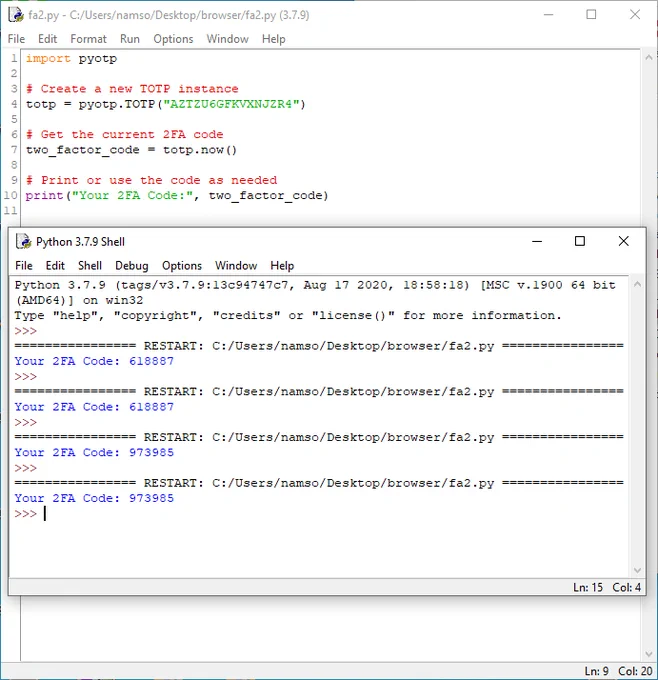This screenshot has width=658, height=680.
Task: Minimize the fa2.py editor window
Action: [549, 14]
